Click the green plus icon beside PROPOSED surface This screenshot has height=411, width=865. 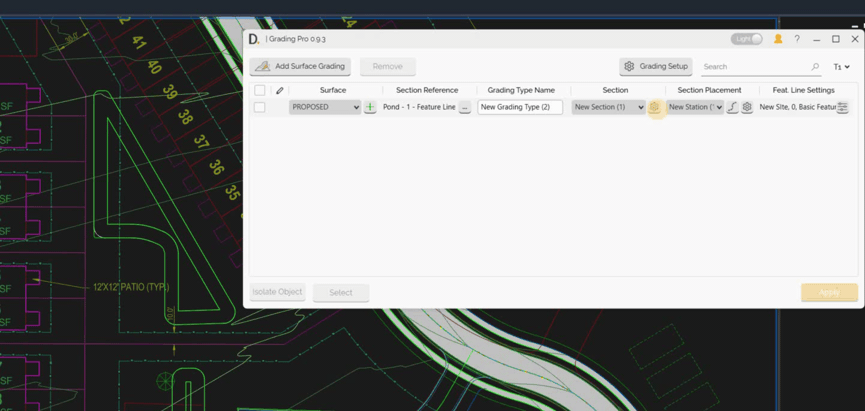click(370, 107)
